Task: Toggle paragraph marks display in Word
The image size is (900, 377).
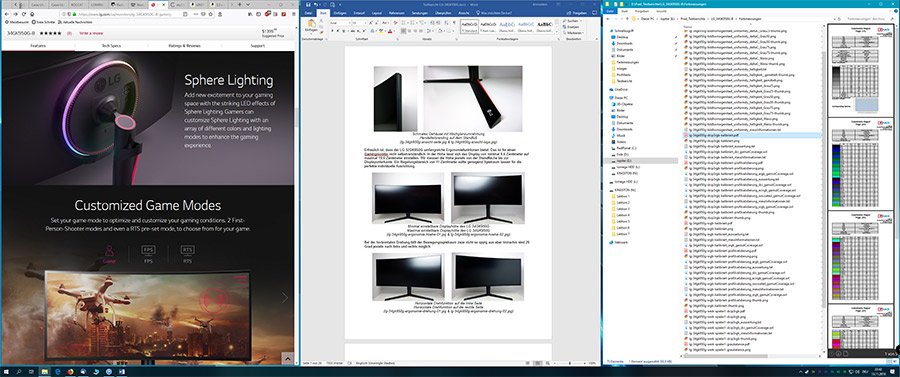Action: tap(454, 23)
